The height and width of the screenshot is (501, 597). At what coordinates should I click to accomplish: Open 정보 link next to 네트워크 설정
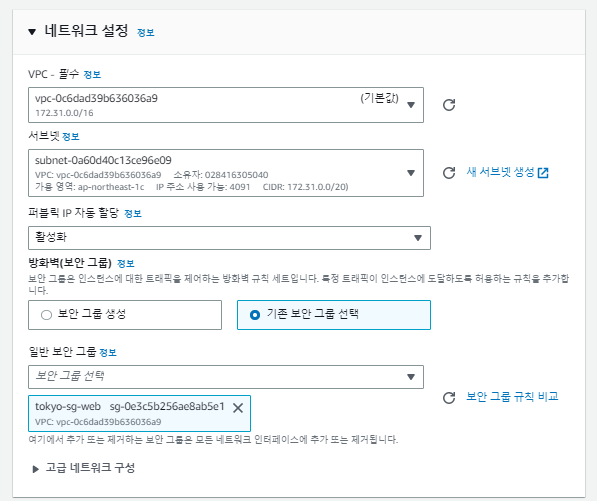[x=145, y=33]
